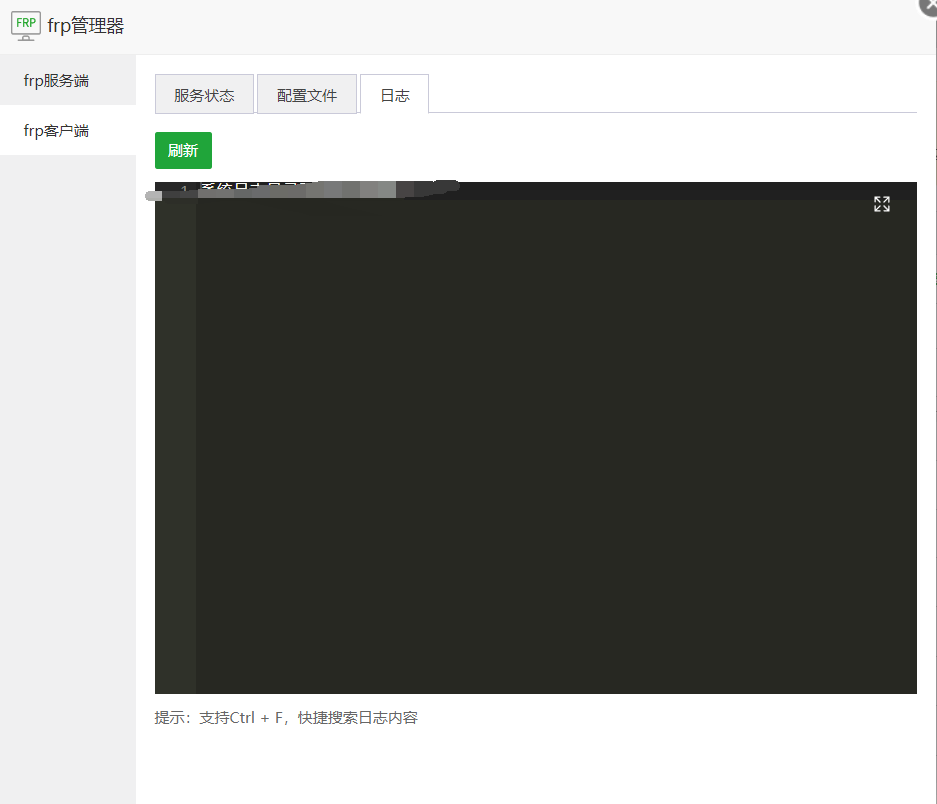The height and width of the screenshot is (804, 937).
Task: Click the Ctrl + F search hint text
Action: [286, 718]
